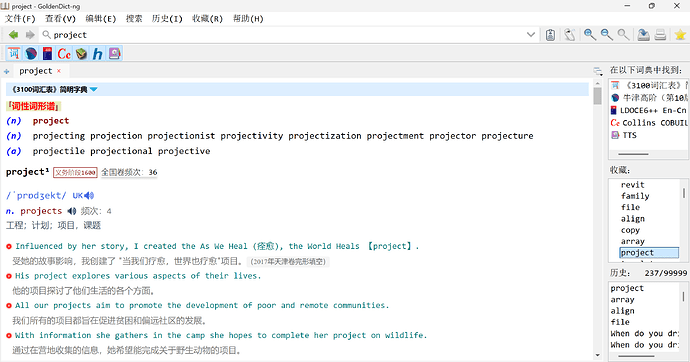Select copy in favorites list
This screenshot has width=690, height=362.
point(630,230)
